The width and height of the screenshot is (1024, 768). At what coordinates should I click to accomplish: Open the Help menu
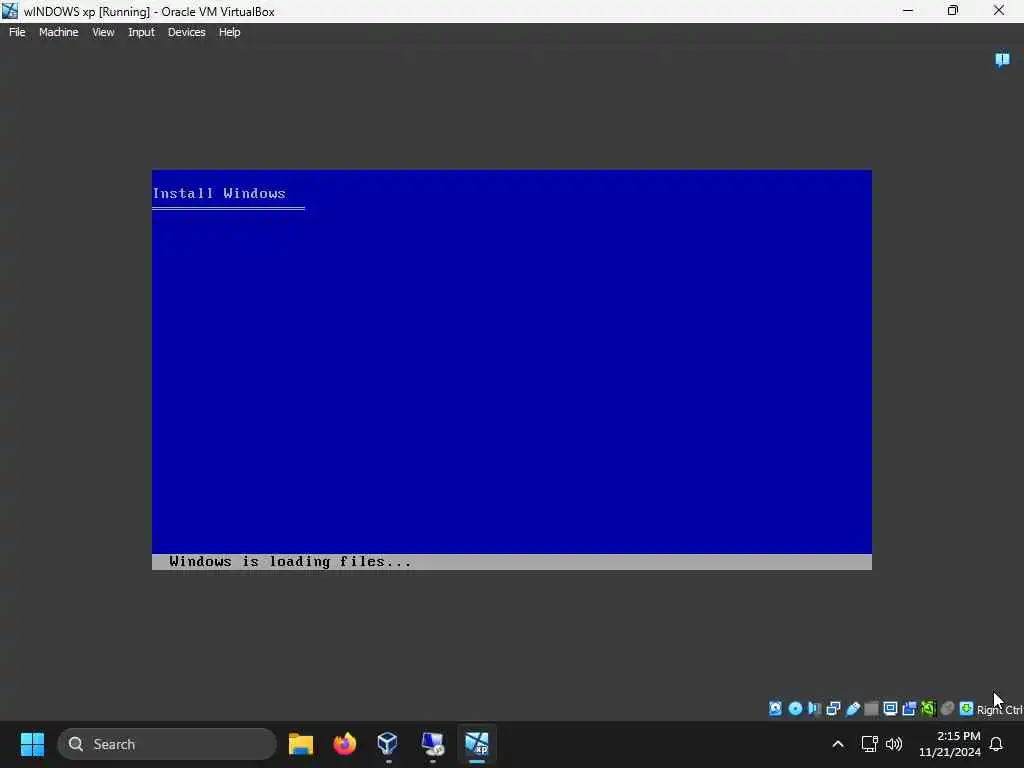click(229, 32)
